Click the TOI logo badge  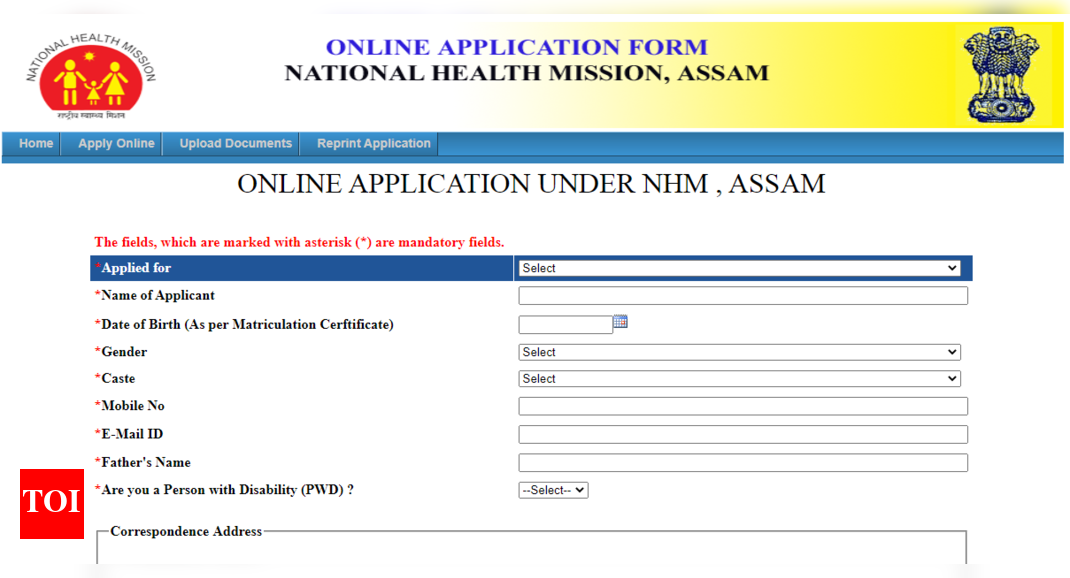(52, 503)
